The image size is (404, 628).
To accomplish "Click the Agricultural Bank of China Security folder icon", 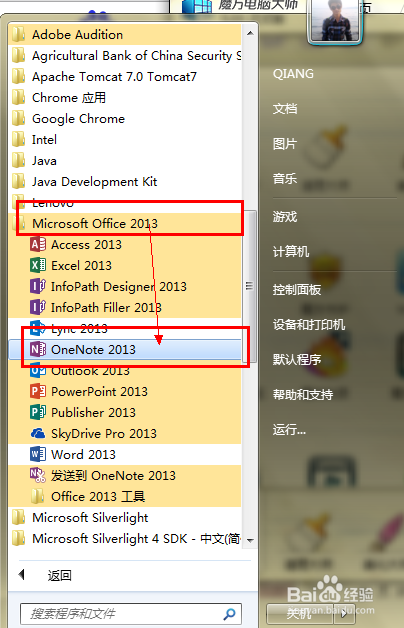I will (x=18, y=56).
